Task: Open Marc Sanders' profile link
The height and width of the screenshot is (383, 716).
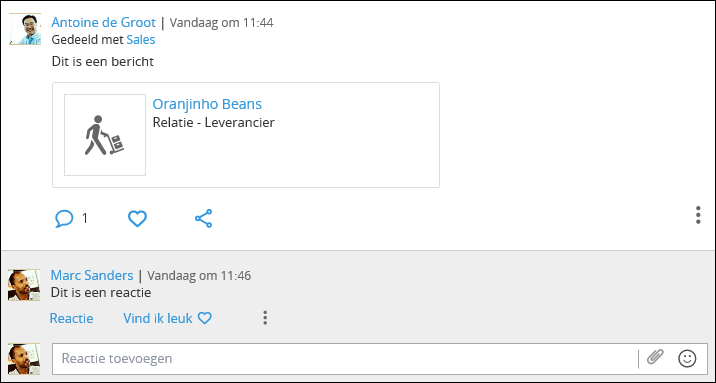Action: [92, 275]
